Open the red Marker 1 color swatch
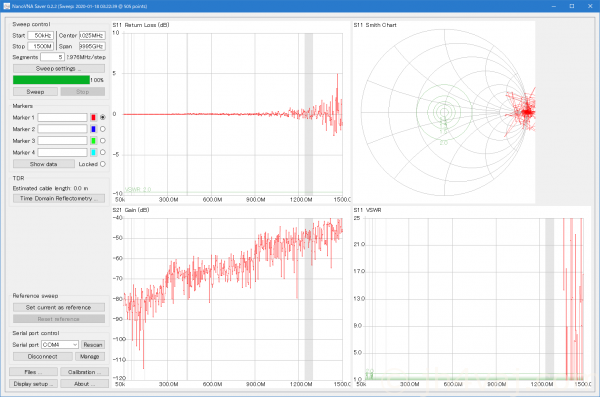 tap(93, 118)
